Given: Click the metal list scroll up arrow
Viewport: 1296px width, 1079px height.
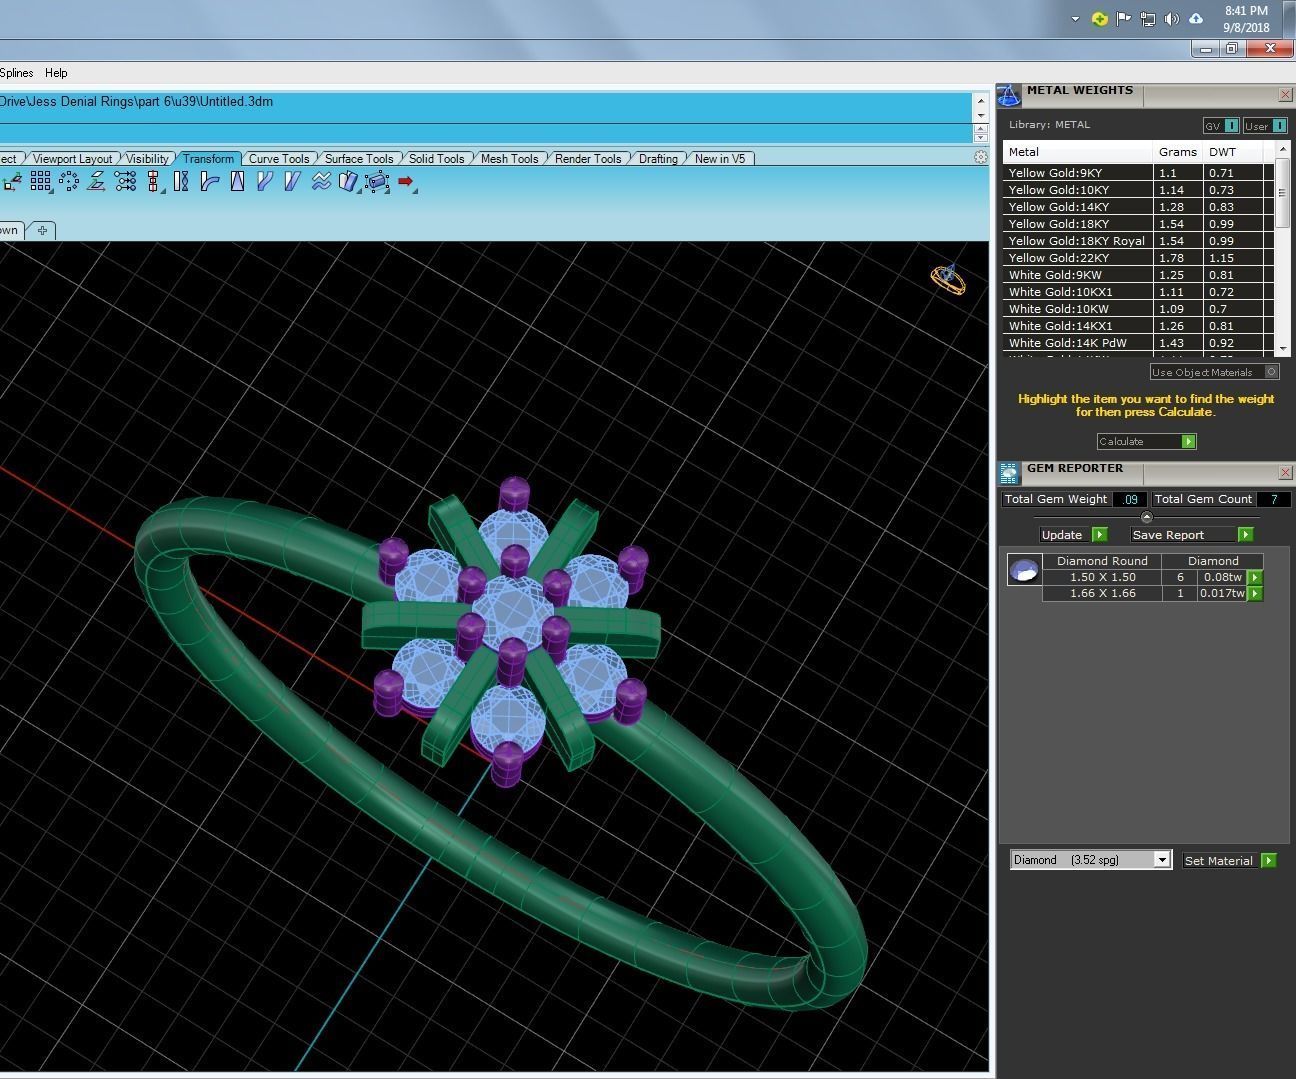Looking at the screenshot, I should (1283, 149).
